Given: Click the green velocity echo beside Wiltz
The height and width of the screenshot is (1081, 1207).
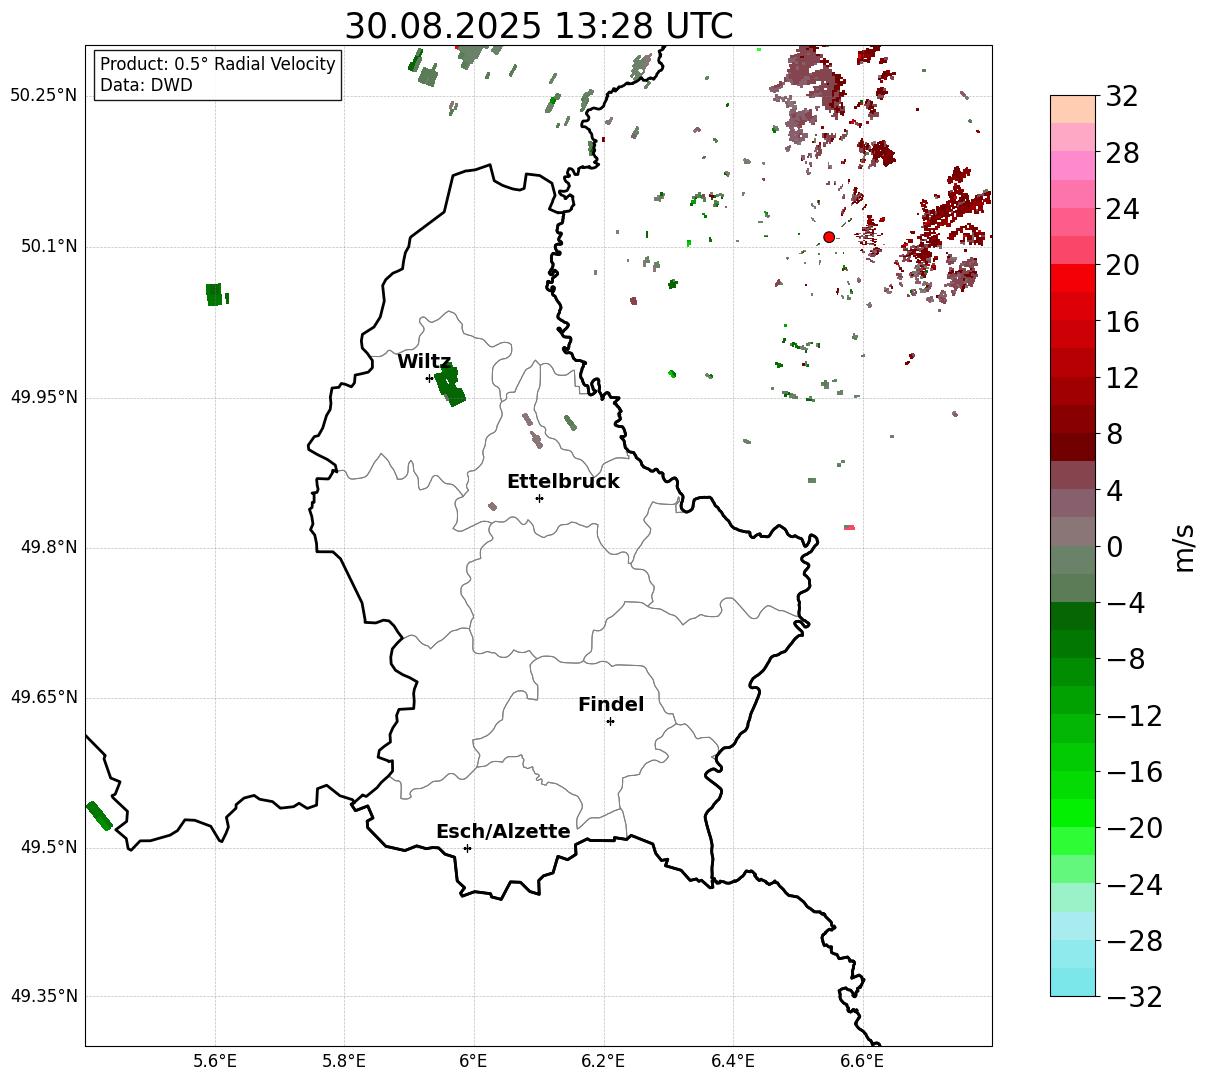Looking at the screenshot, I should click(x=449, y=385).
